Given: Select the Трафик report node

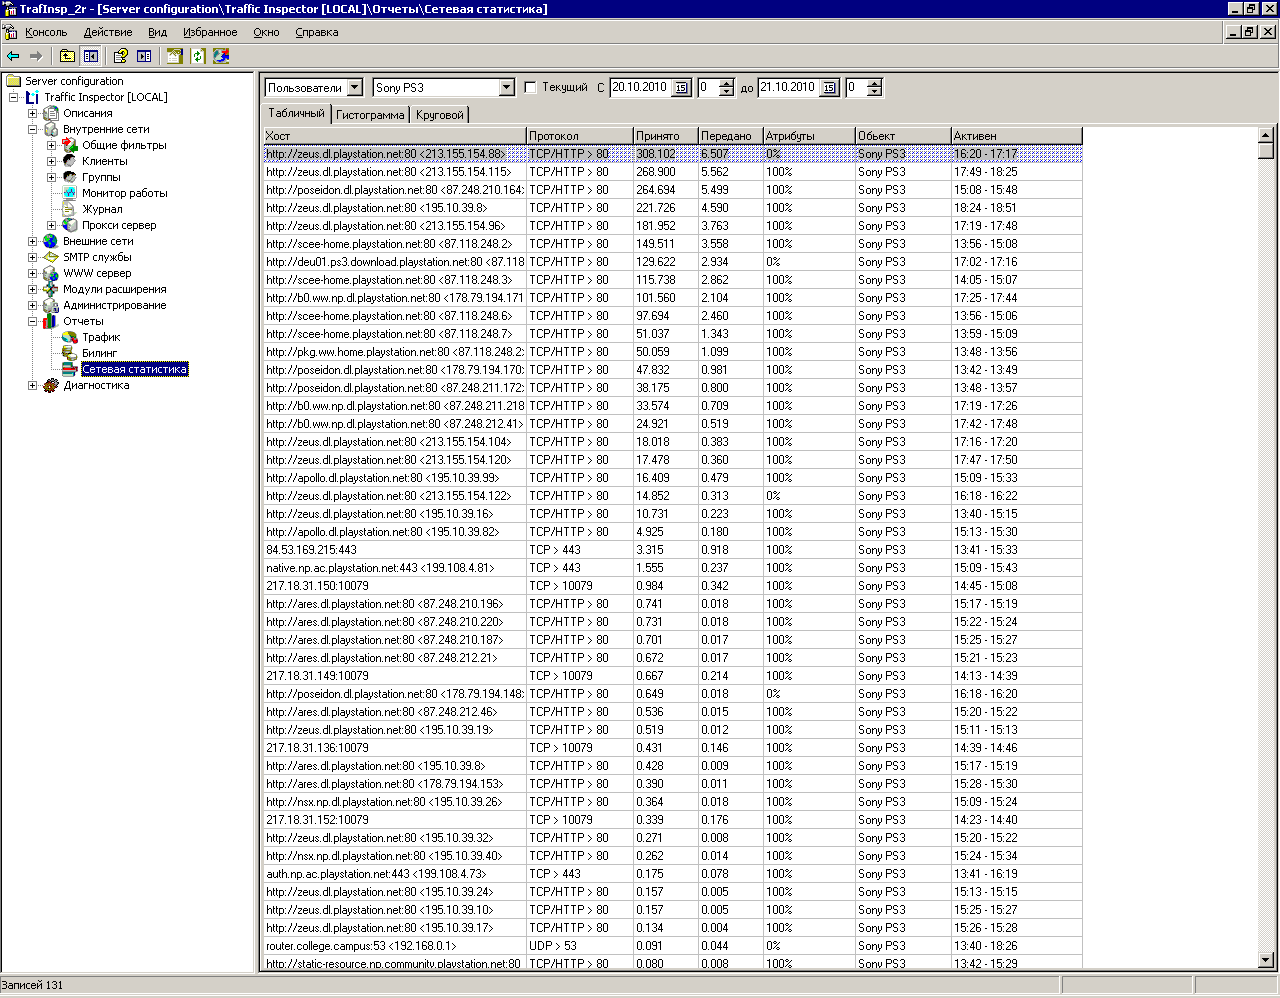Looking at the screenshot, I should click(x=101, y=337).
